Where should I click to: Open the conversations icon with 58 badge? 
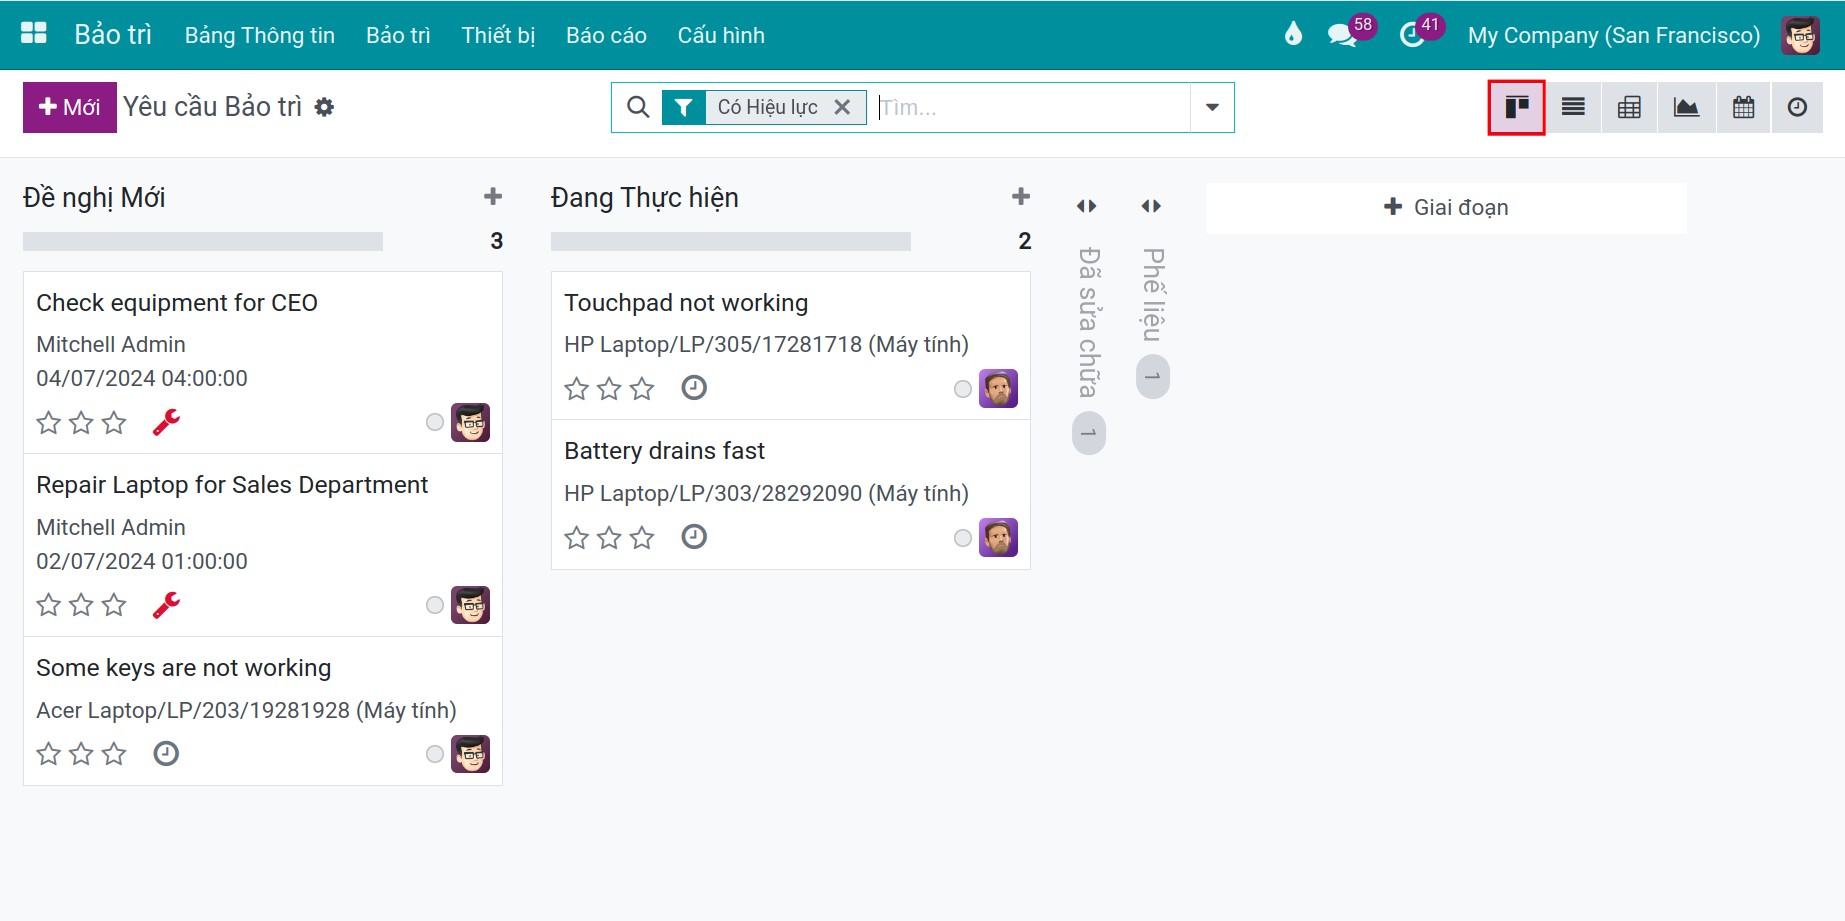pyautogui.click(x=1341, y=35)
